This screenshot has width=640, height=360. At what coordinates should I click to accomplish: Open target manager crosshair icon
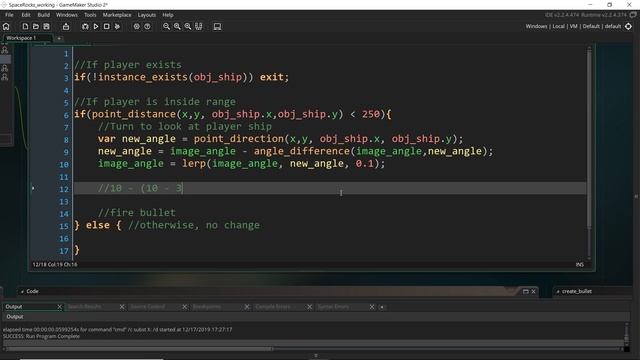pyautogui.click(x=629, y=26)
